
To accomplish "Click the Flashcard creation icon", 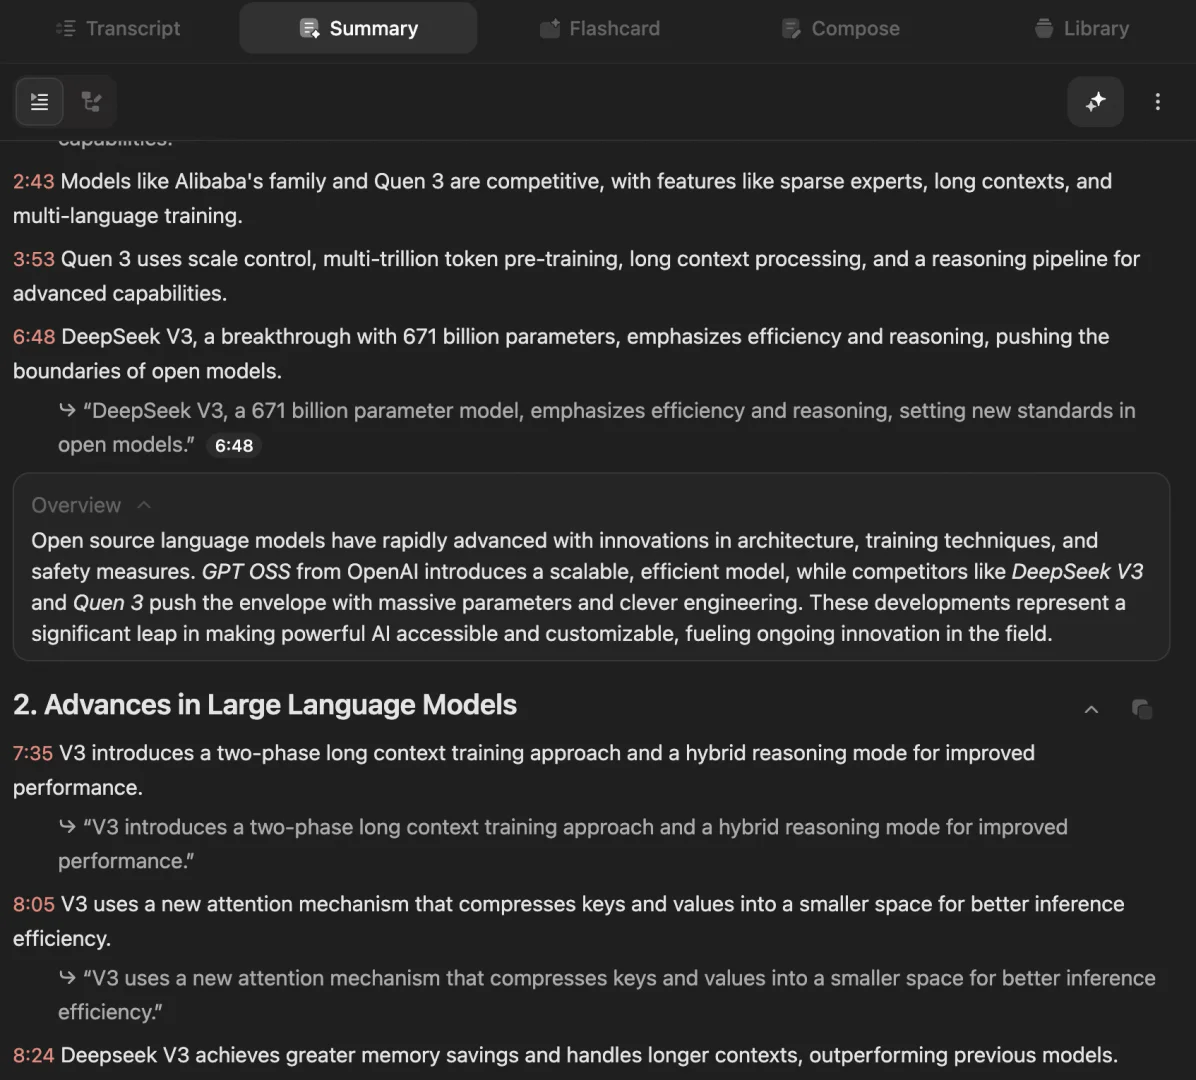I will pyautogui.click(x=549, y=28).
